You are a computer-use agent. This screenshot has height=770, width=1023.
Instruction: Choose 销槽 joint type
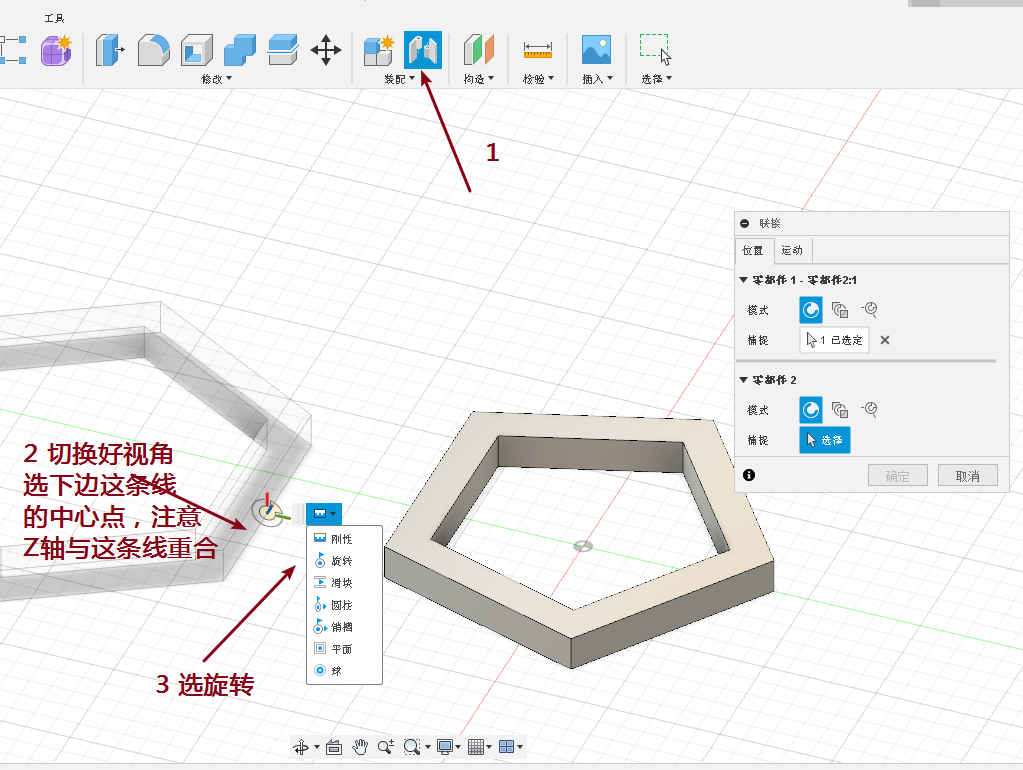click(x=344, y=627)
